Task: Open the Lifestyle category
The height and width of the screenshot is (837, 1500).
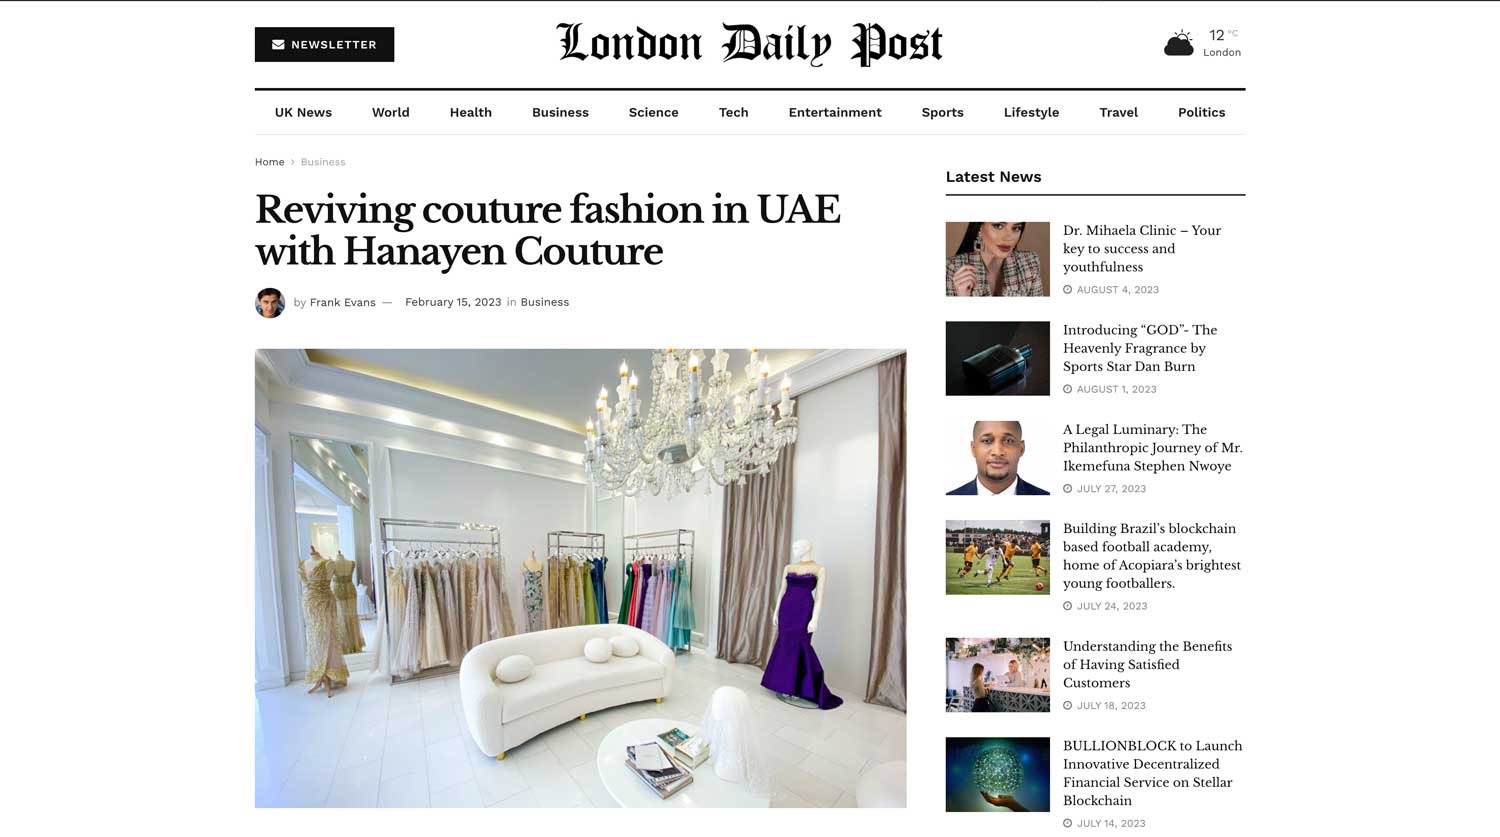Action: click(x=1031, y=112)
